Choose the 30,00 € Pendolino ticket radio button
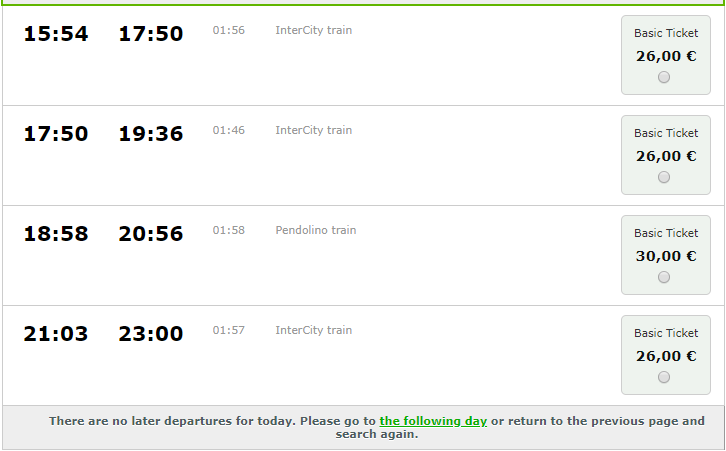 tap(664, 278)
